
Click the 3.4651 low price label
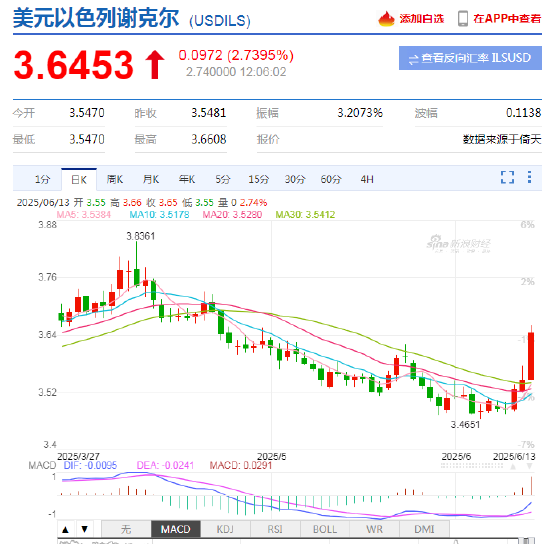pyautogui.click(x=465, y=425)
